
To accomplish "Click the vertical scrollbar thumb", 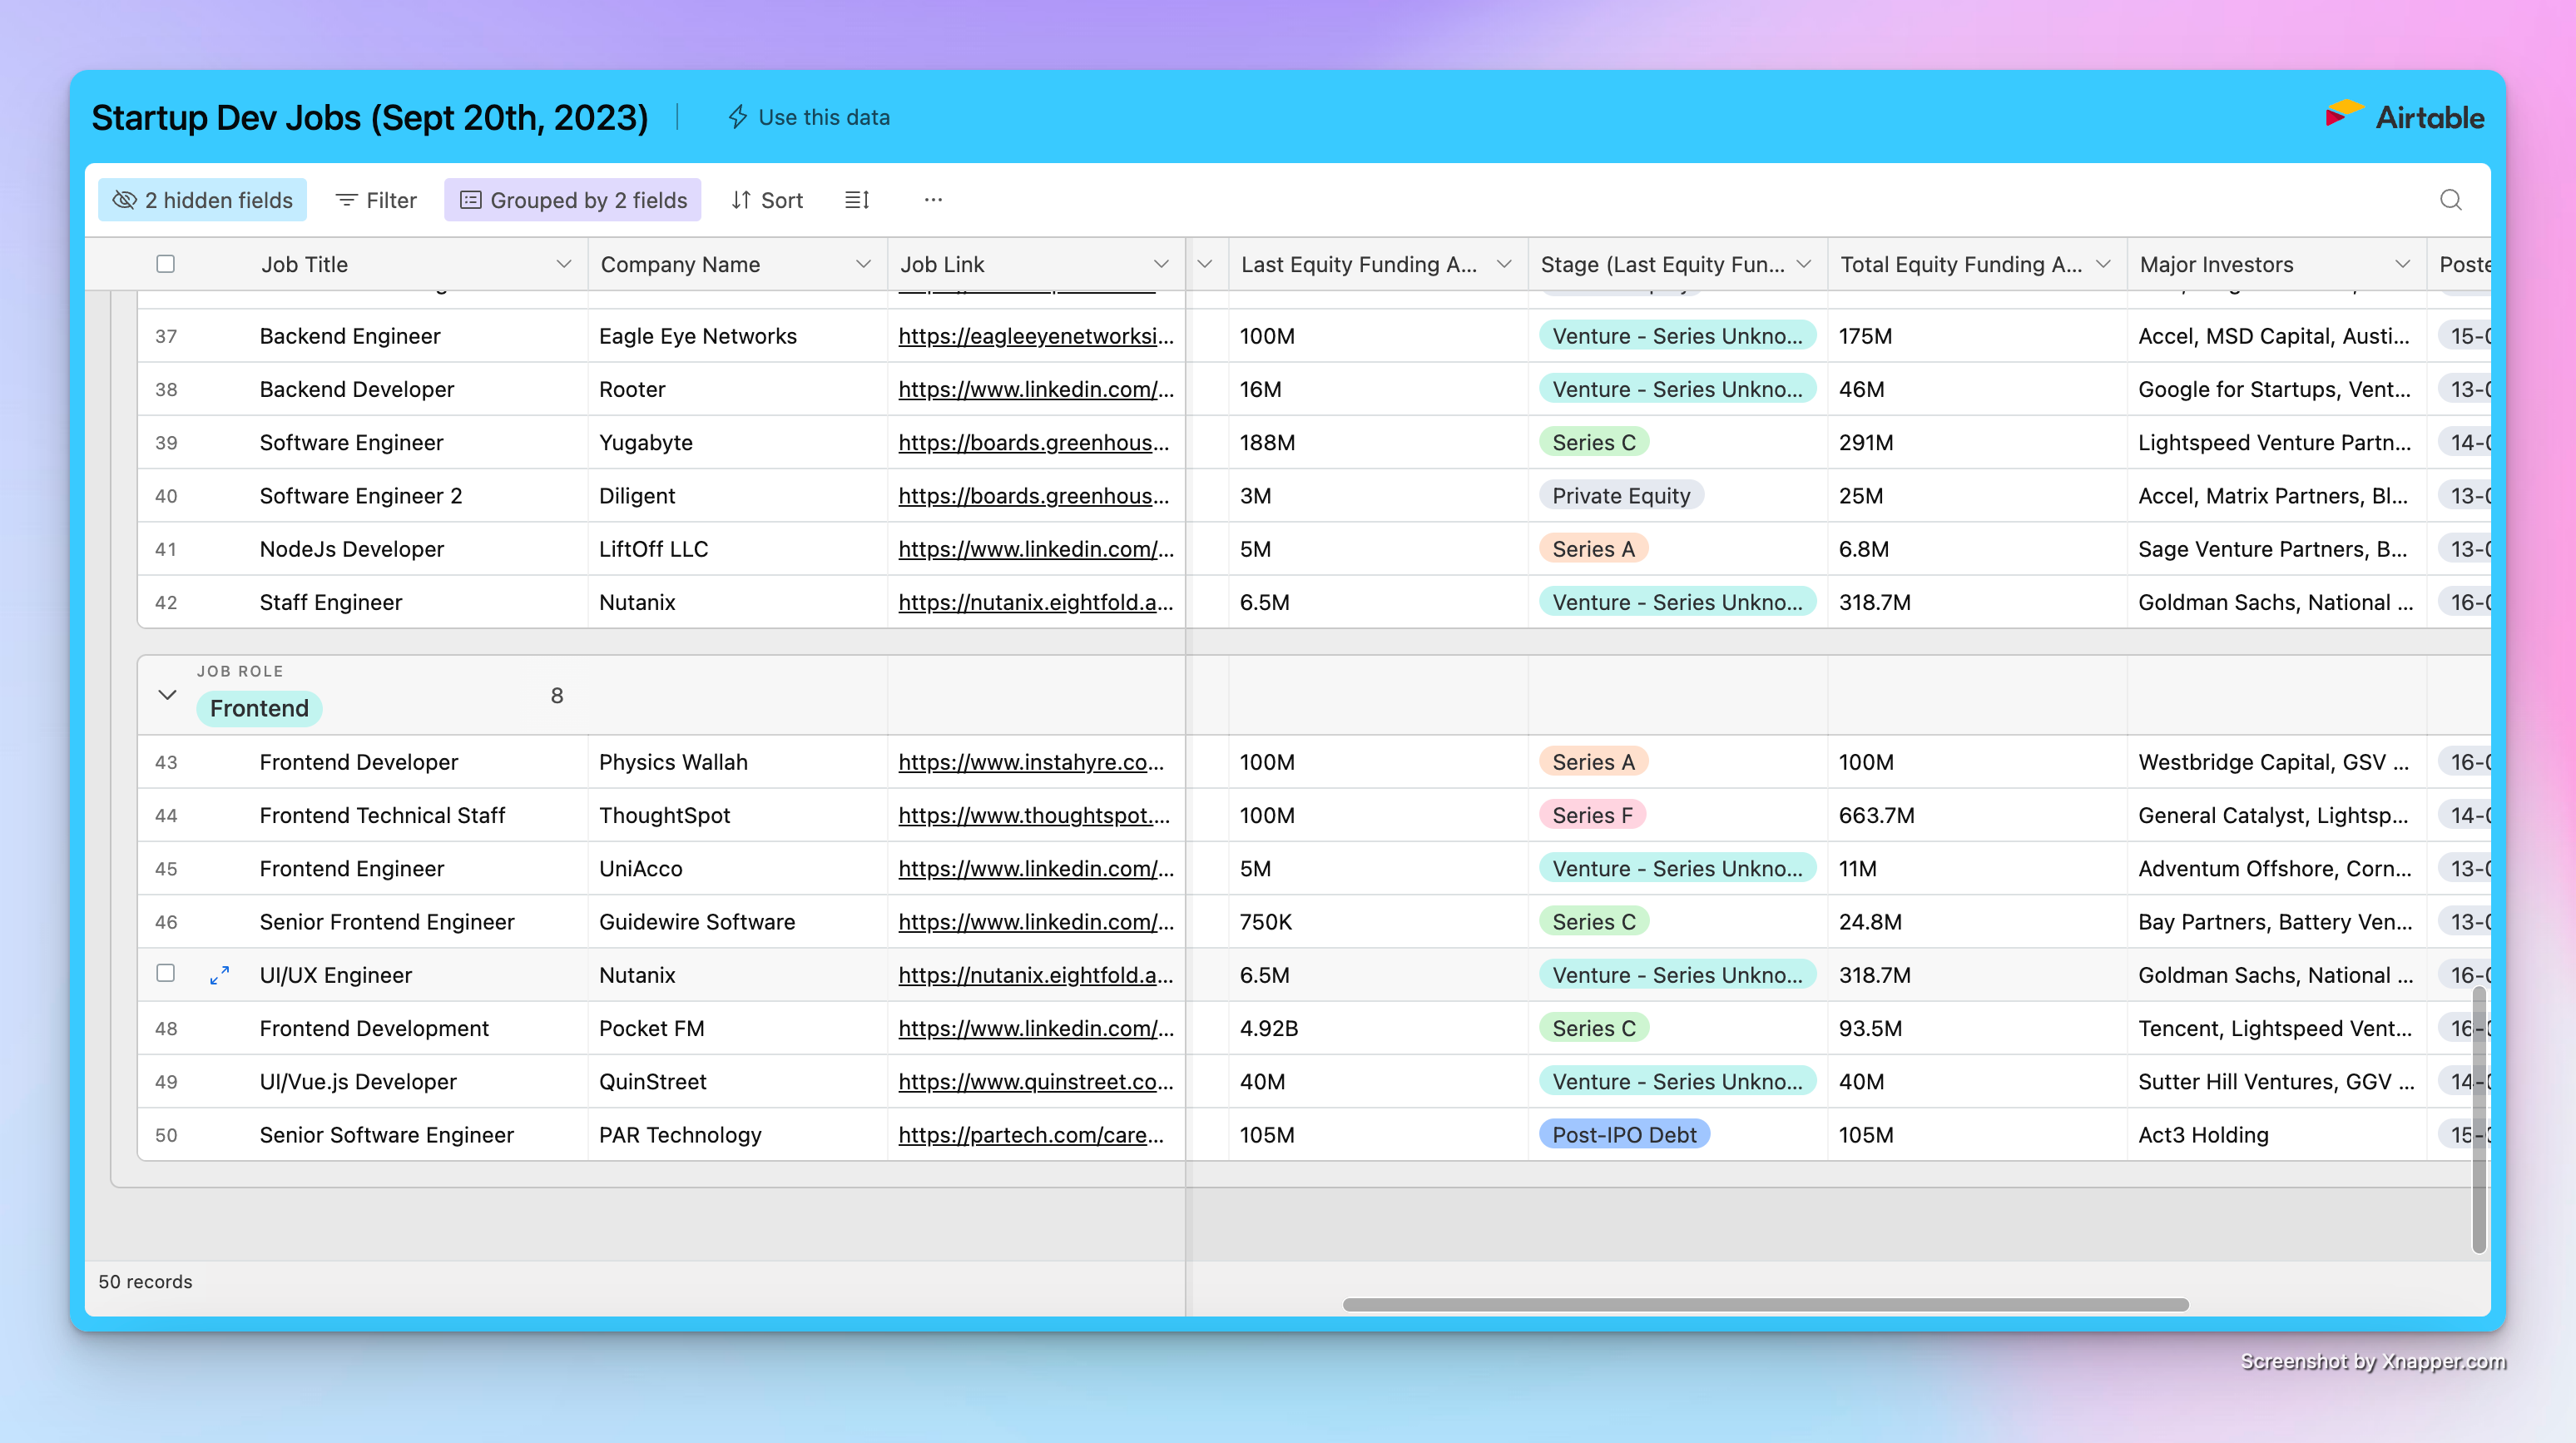I will click(x=2478, y=1120).
